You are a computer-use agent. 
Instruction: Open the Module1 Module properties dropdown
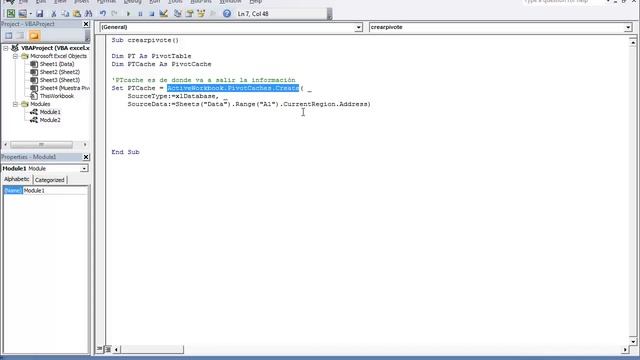pyautogui.click(x=84, y=169)
